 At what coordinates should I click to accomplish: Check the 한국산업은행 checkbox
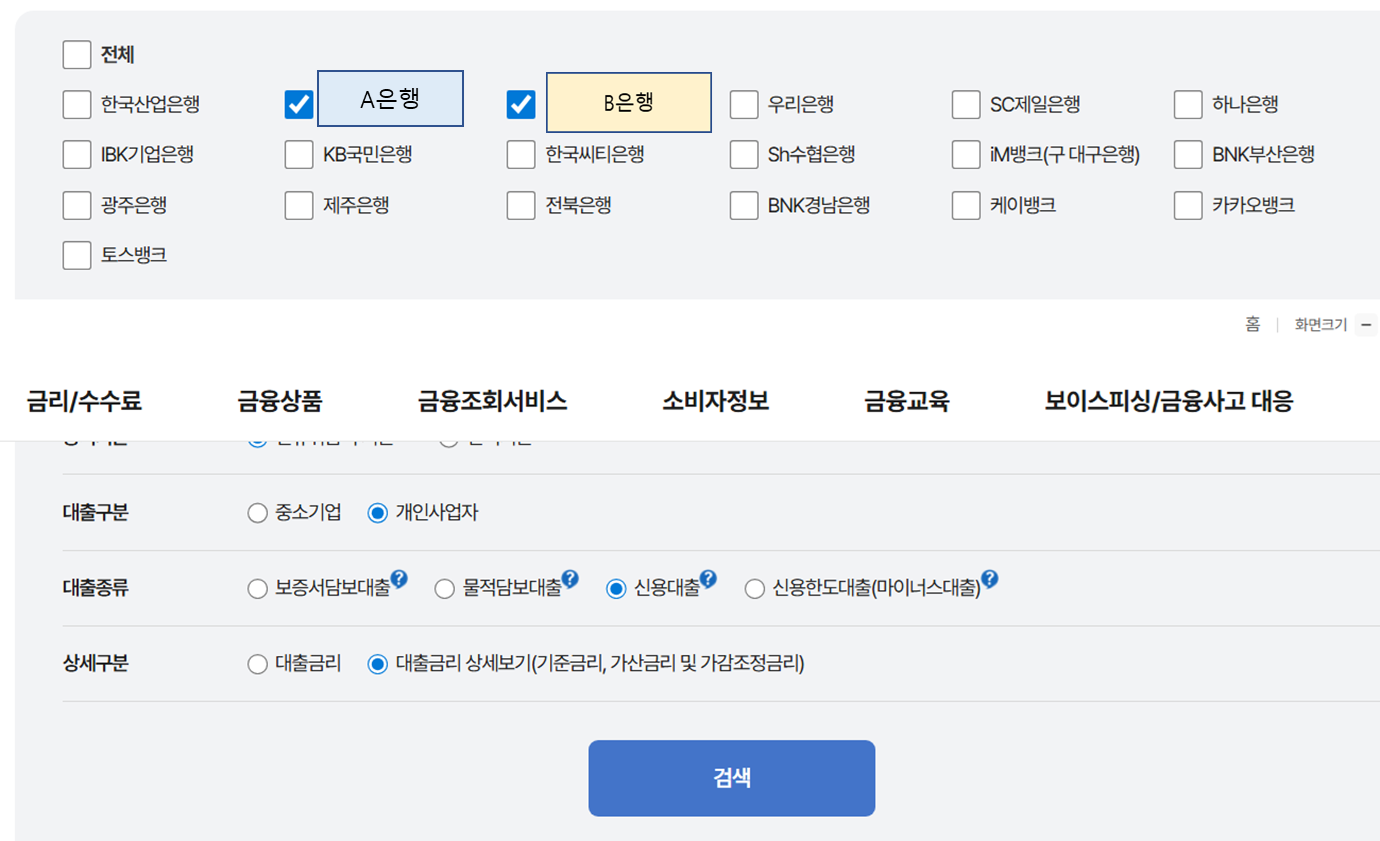pos(77,104)
